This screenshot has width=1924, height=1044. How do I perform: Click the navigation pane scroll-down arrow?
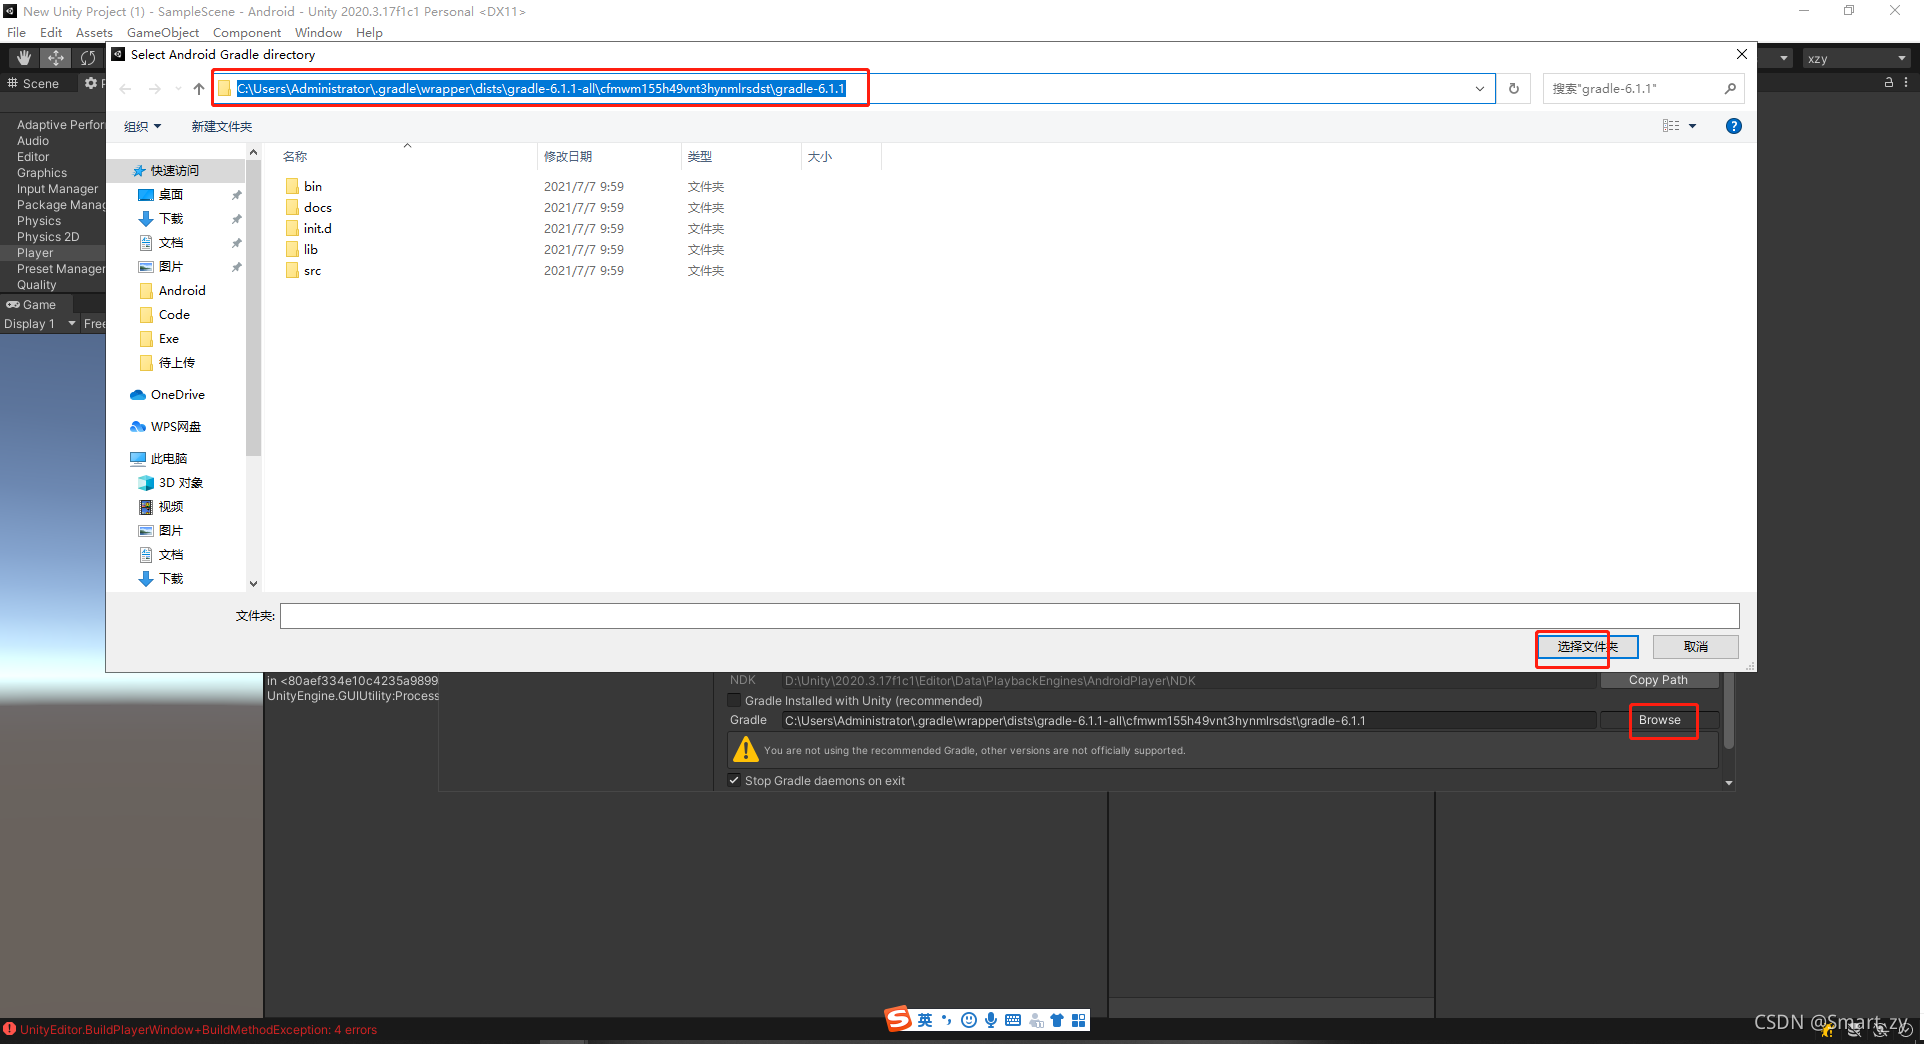[x=253, y=583]
